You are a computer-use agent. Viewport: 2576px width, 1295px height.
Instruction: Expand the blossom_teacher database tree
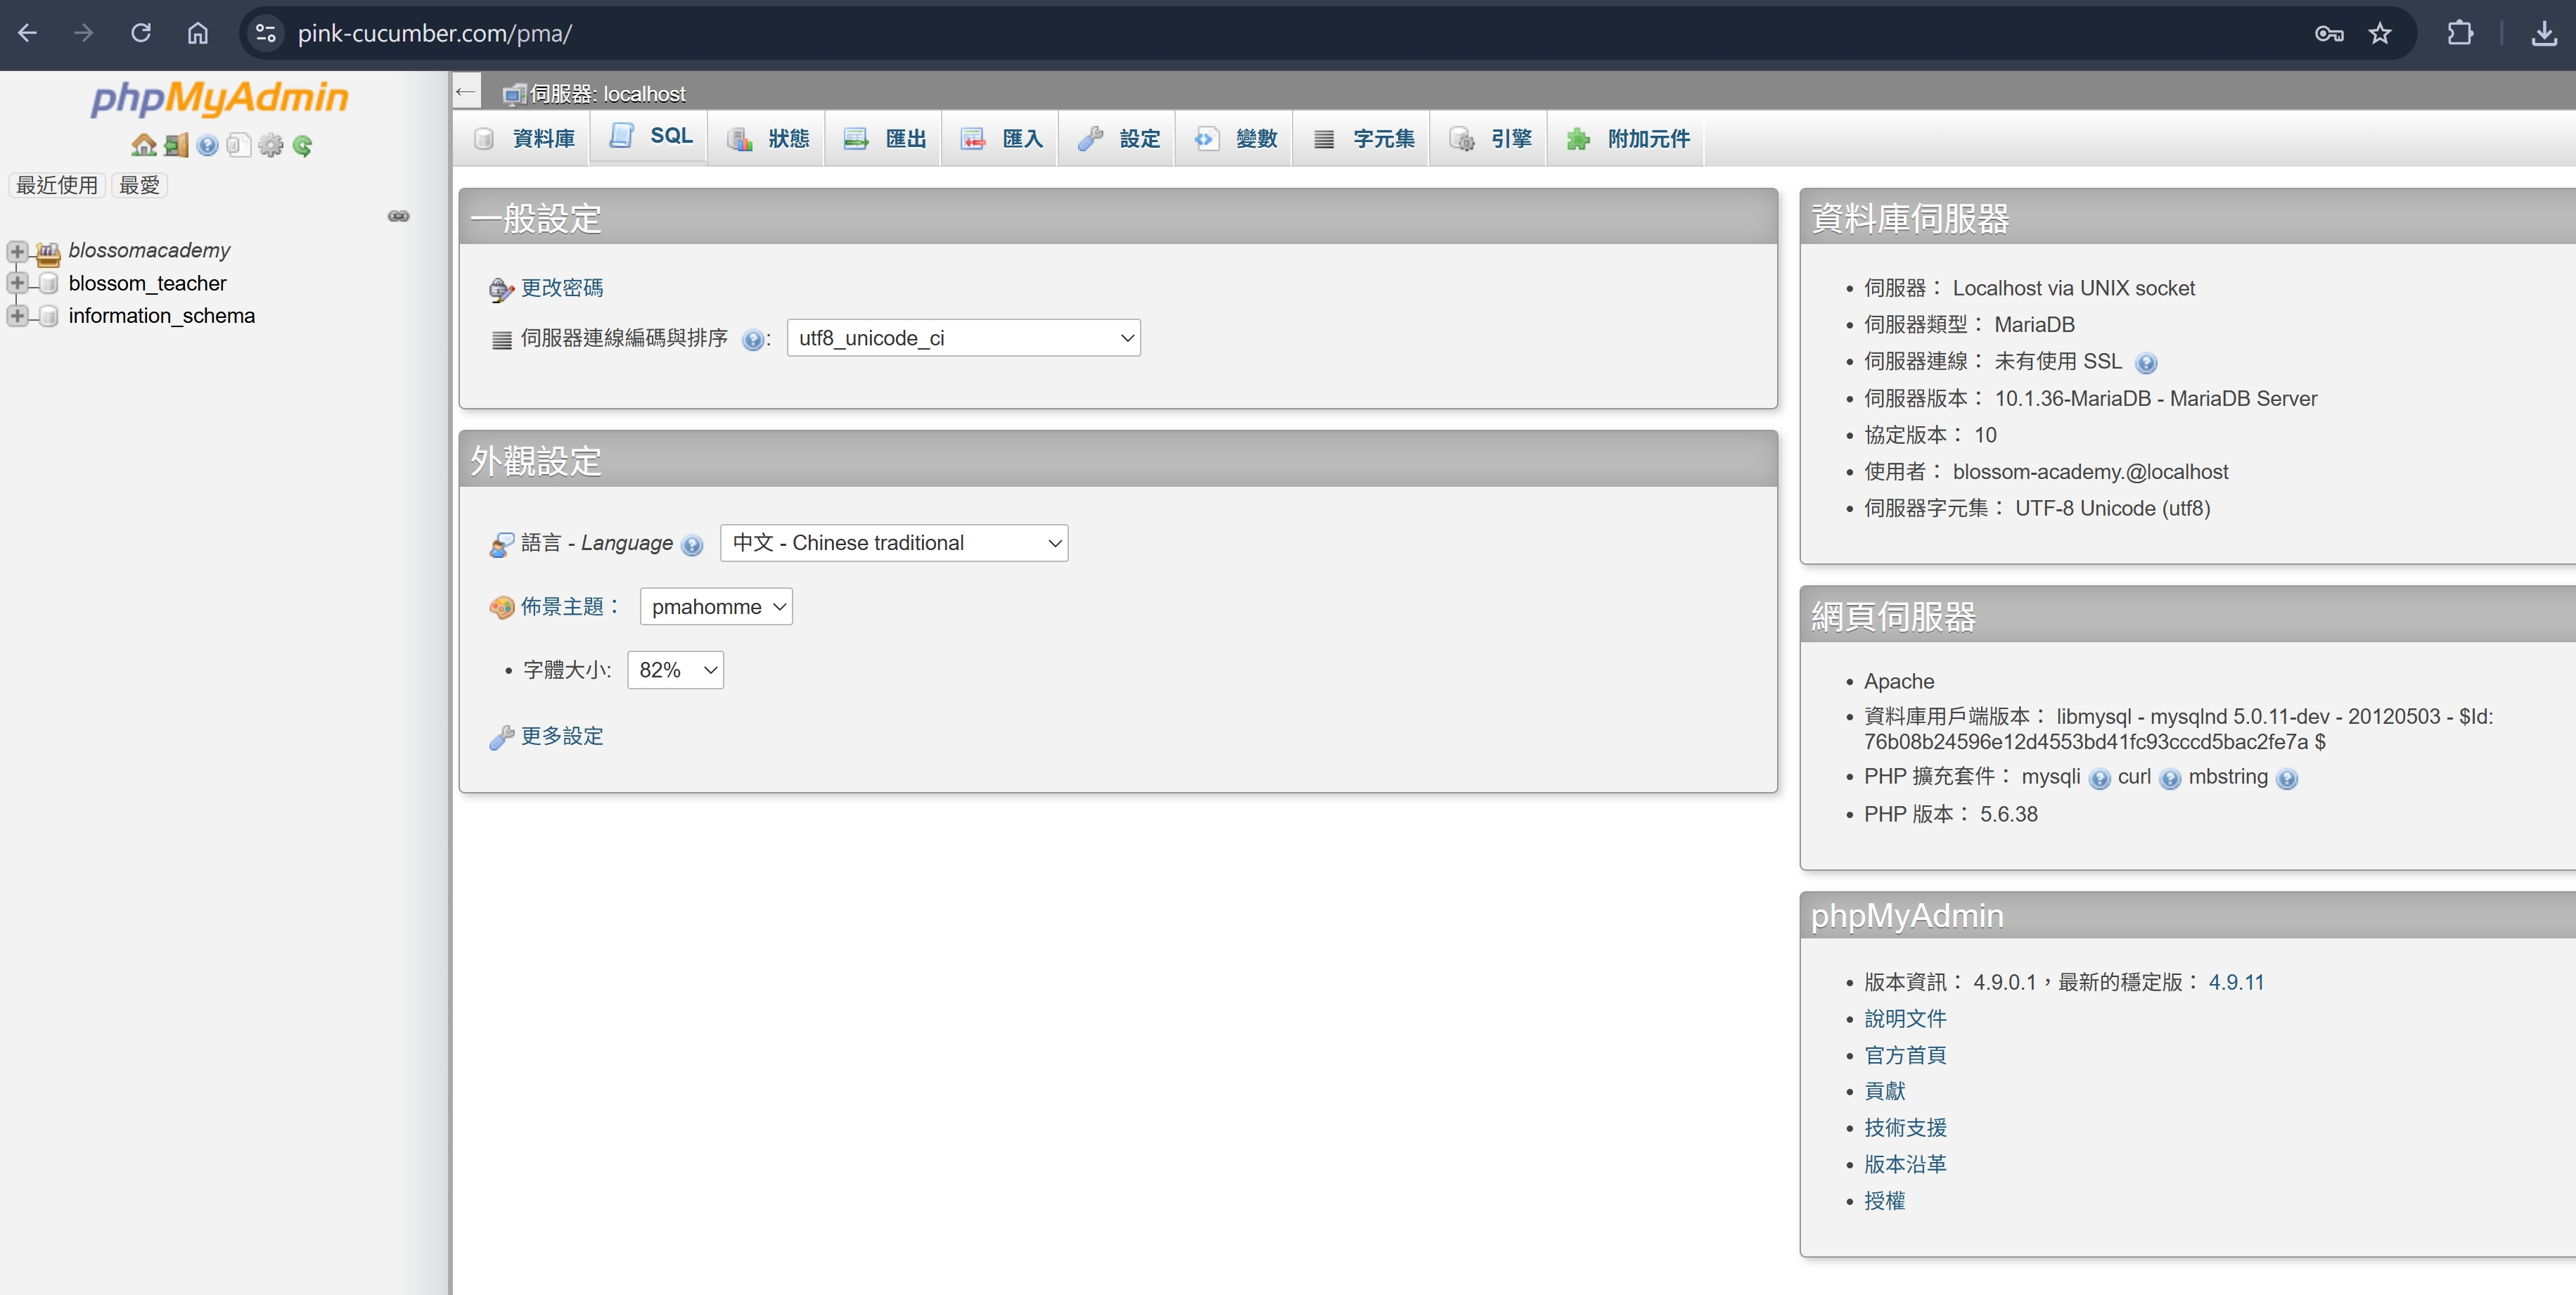[x=17, y=283]
